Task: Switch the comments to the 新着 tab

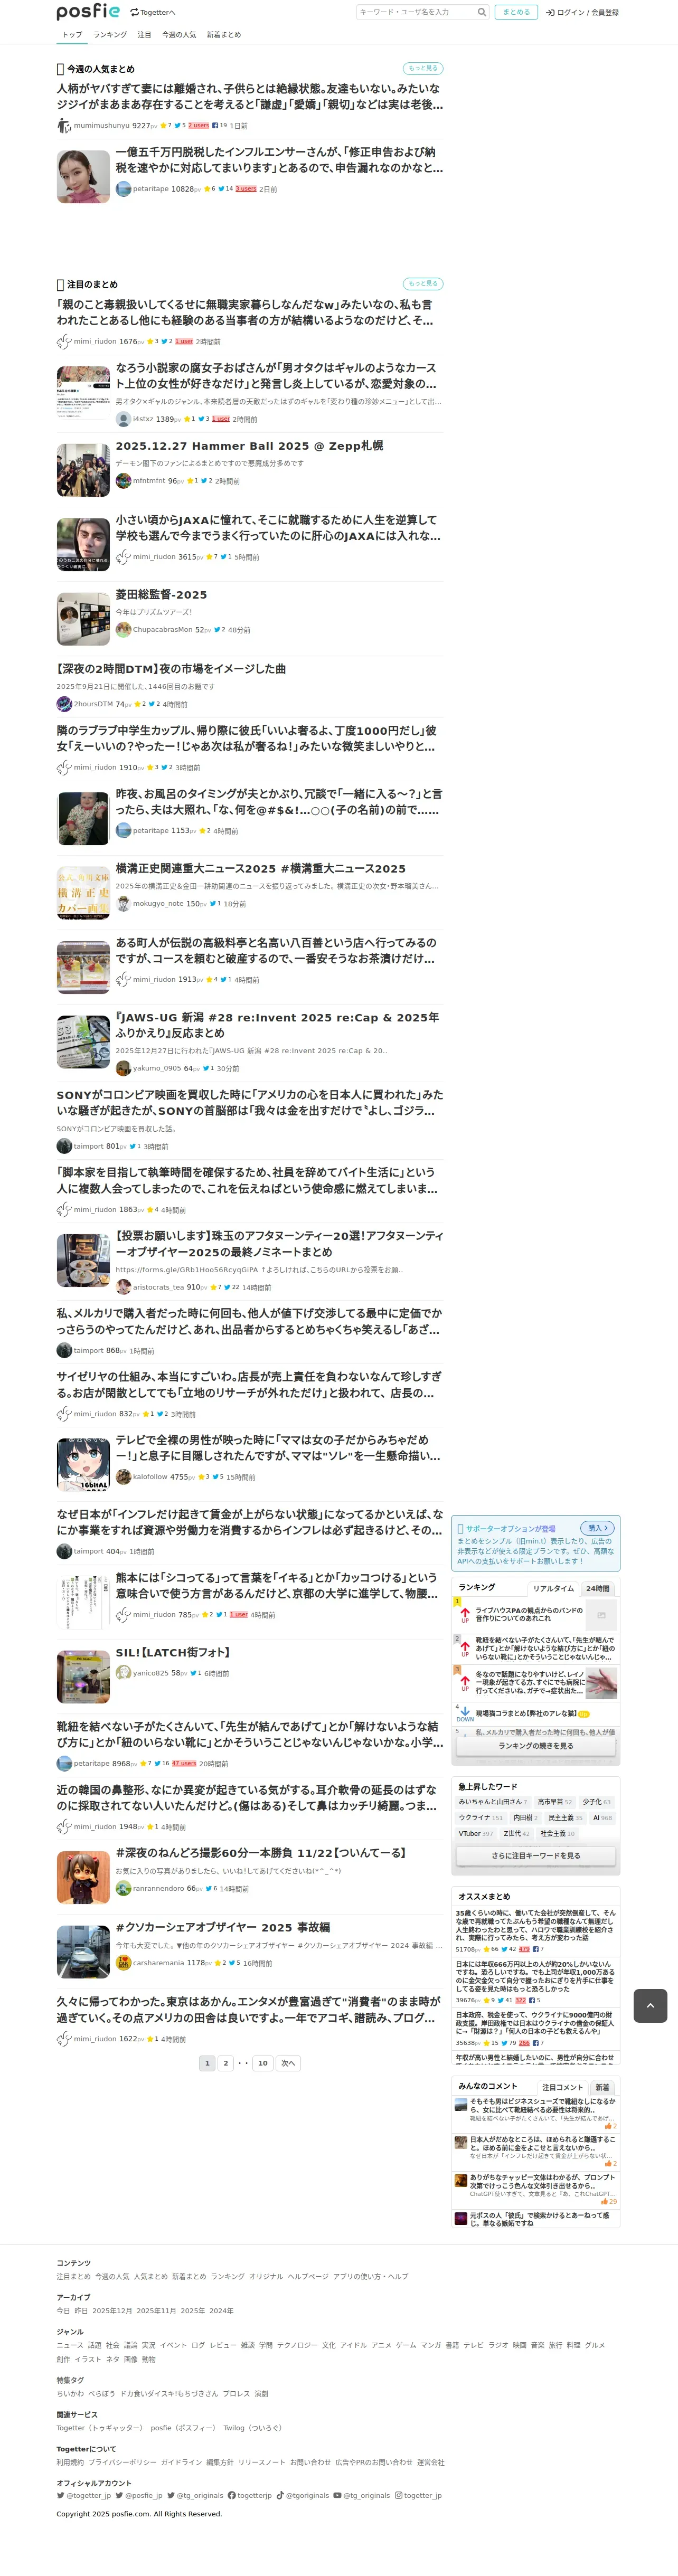Action: click(x=602, y=2087)
